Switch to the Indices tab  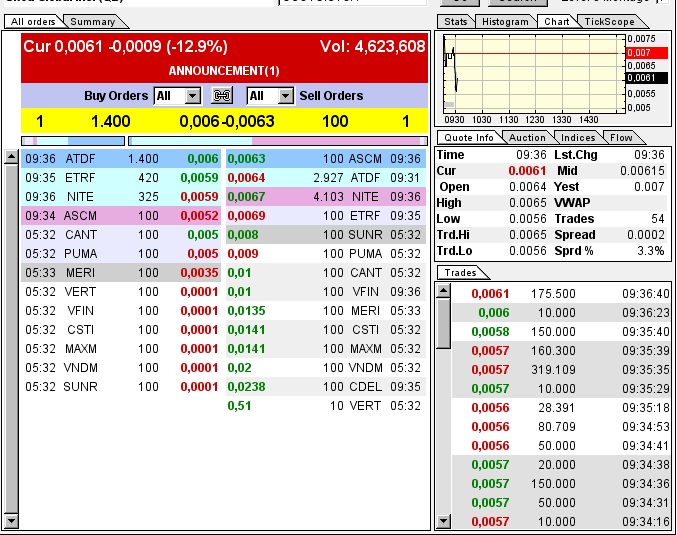[x=578, y=137]
